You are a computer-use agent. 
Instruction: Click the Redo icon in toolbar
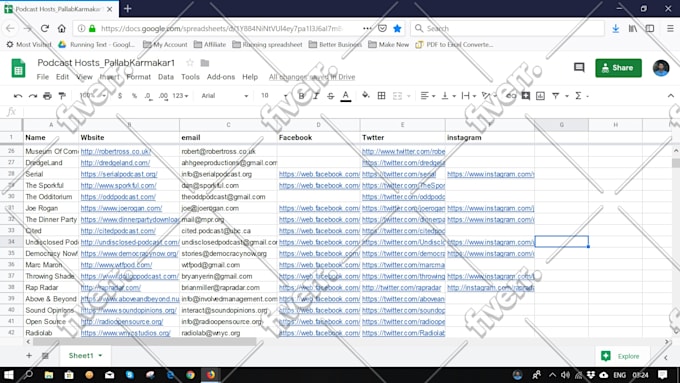pyautogui.click(x=33, y=96)
